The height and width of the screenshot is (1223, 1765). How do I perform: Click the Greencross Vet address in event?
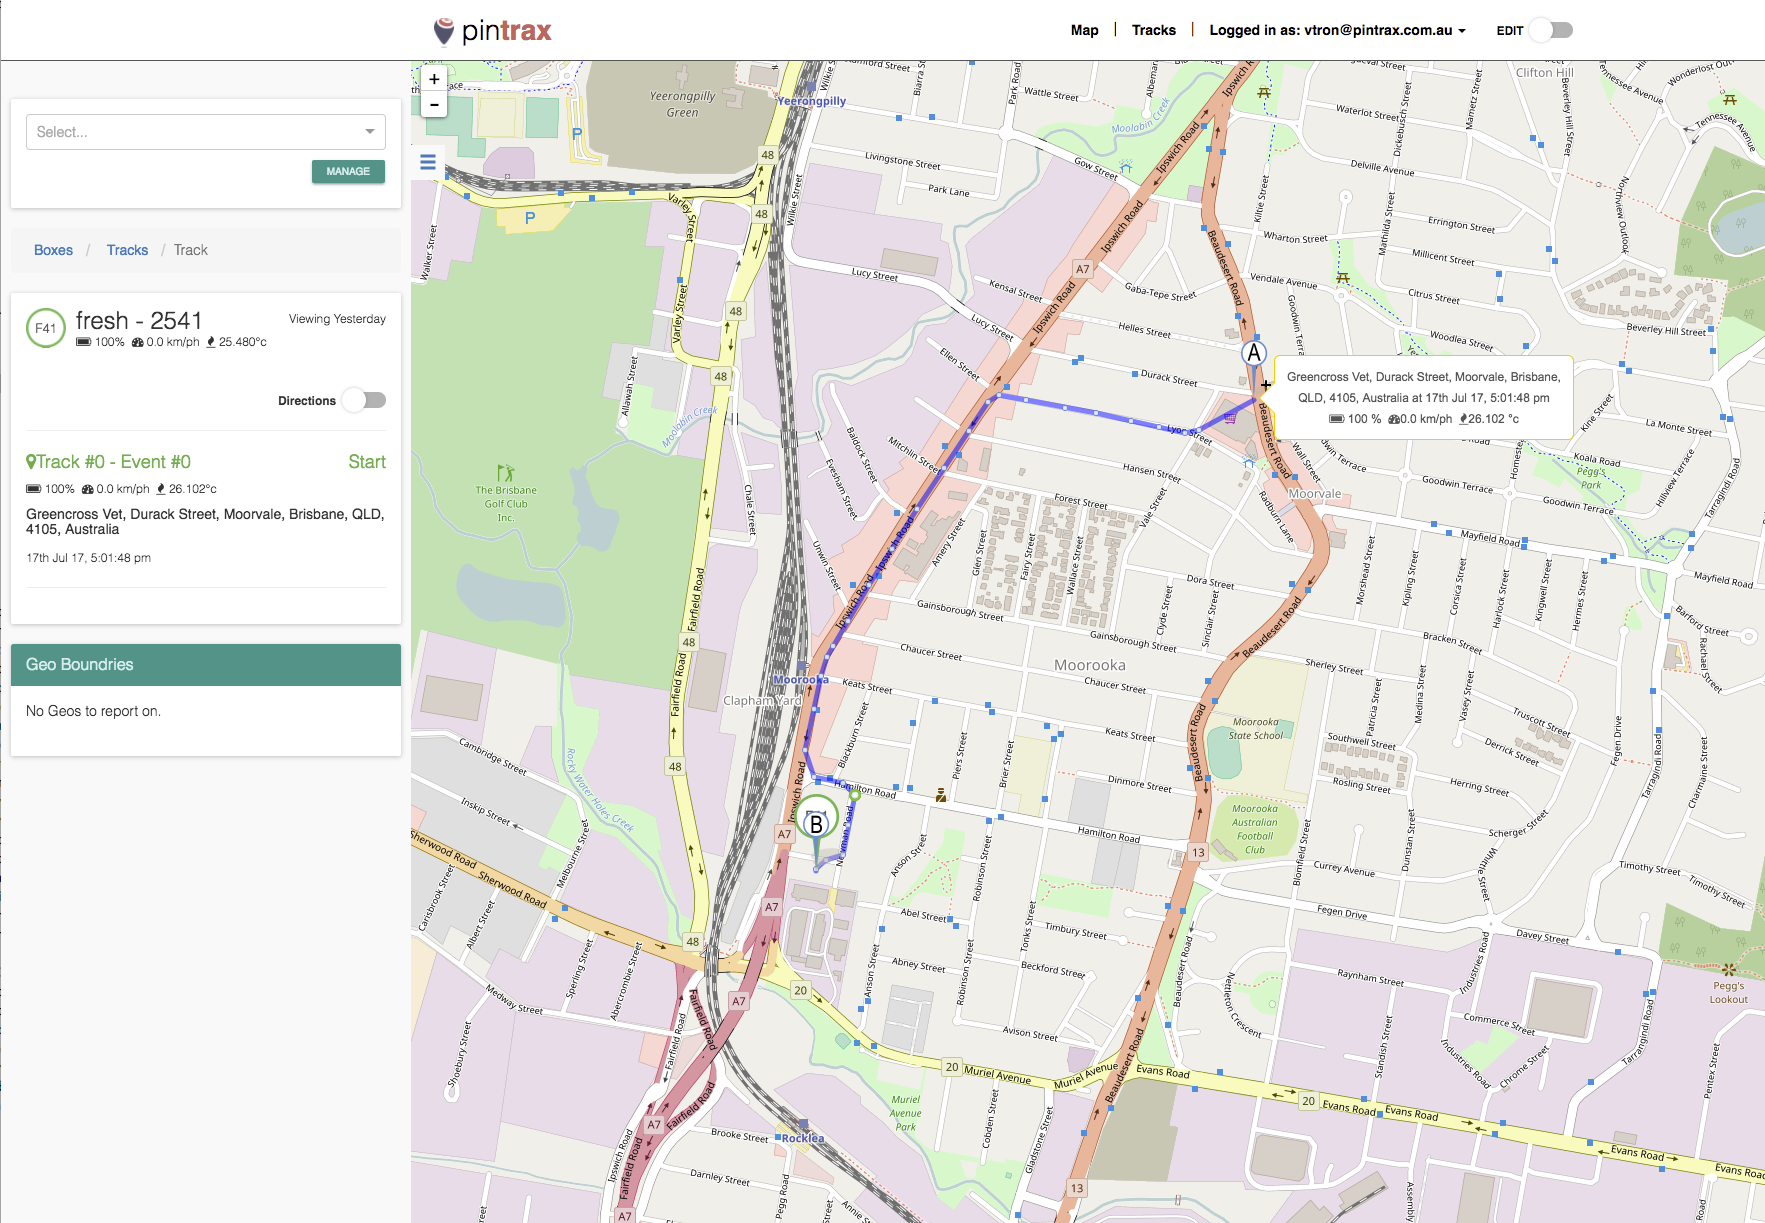tap(205, 522)
